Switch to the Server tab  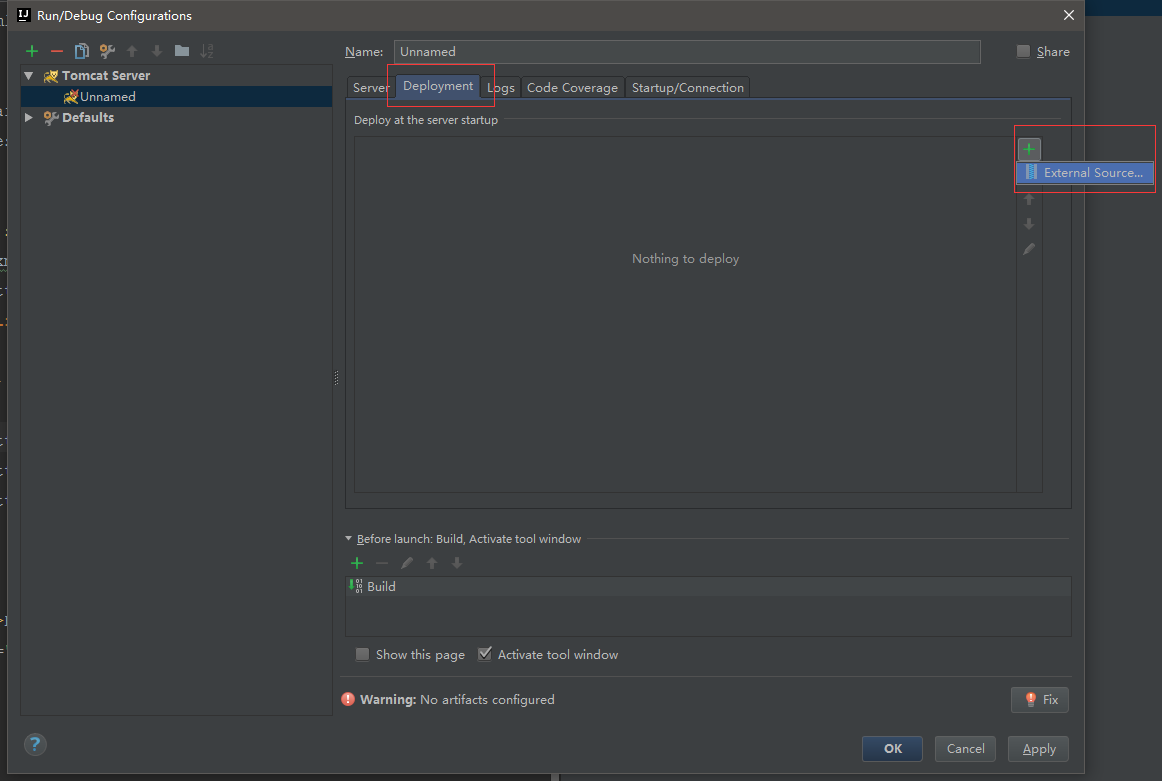371,87
